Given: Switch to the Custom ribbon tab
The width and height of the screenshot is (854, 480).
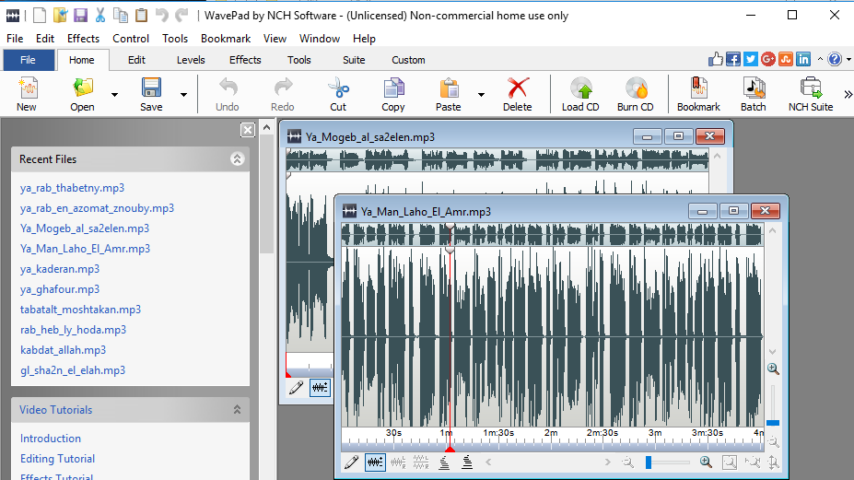Looking at the screenshot, I should (x=408, y=60).
